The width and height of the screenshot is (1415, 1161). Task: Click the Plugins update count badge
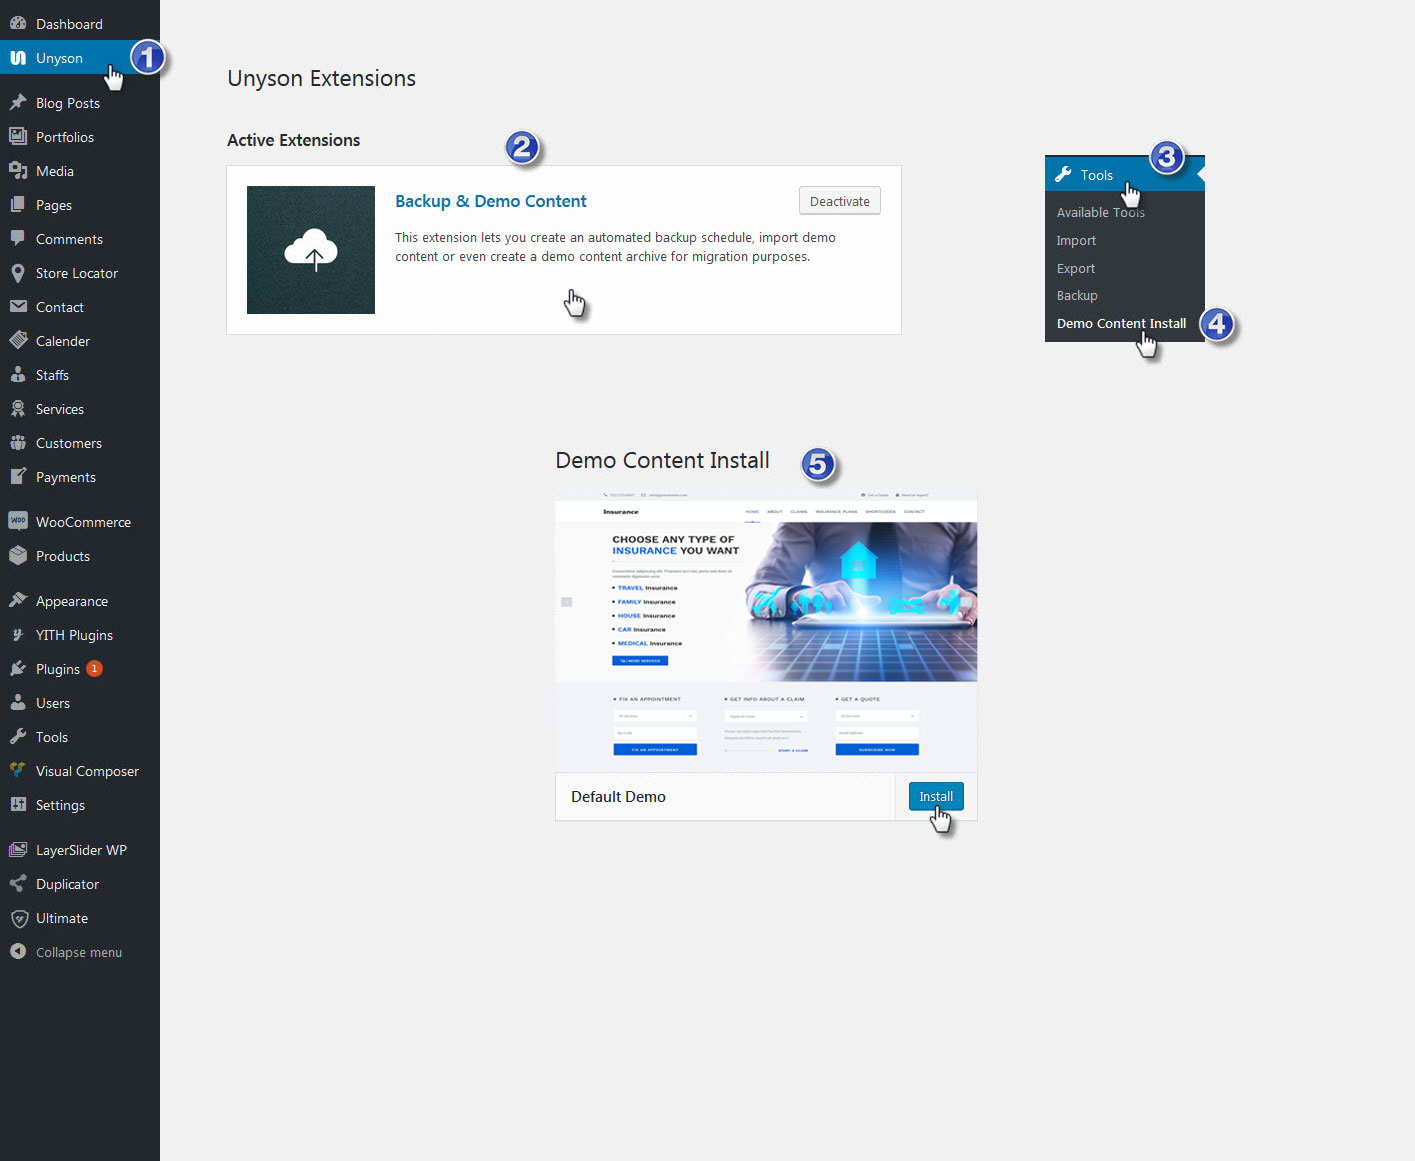(94, 668)
